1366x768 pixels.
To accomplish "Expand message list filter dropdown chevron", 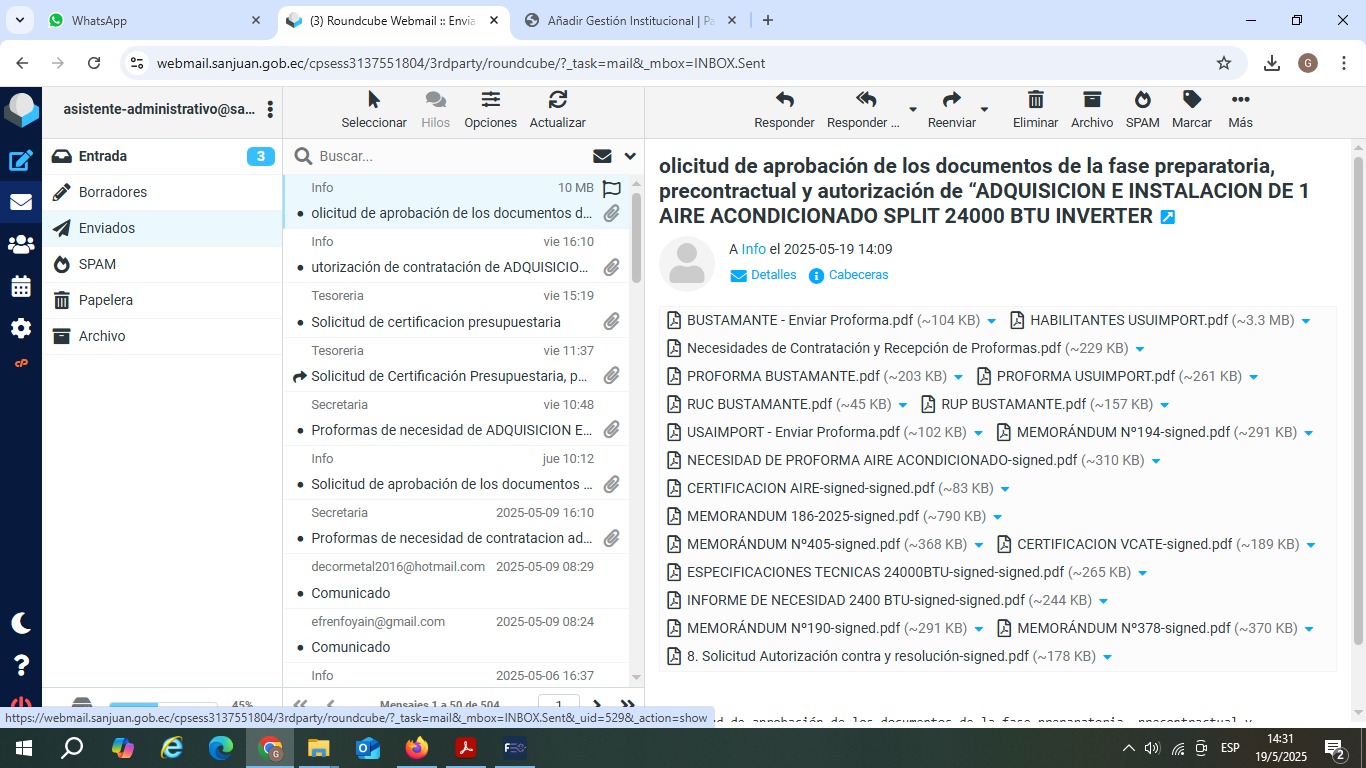I will coord(630,156).
